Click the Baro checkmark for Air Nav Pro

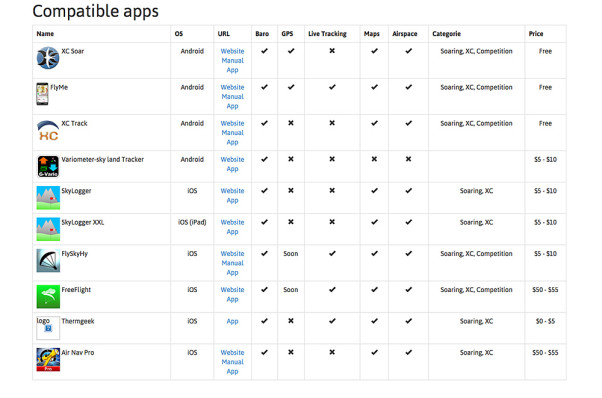[x=264, y=352]
